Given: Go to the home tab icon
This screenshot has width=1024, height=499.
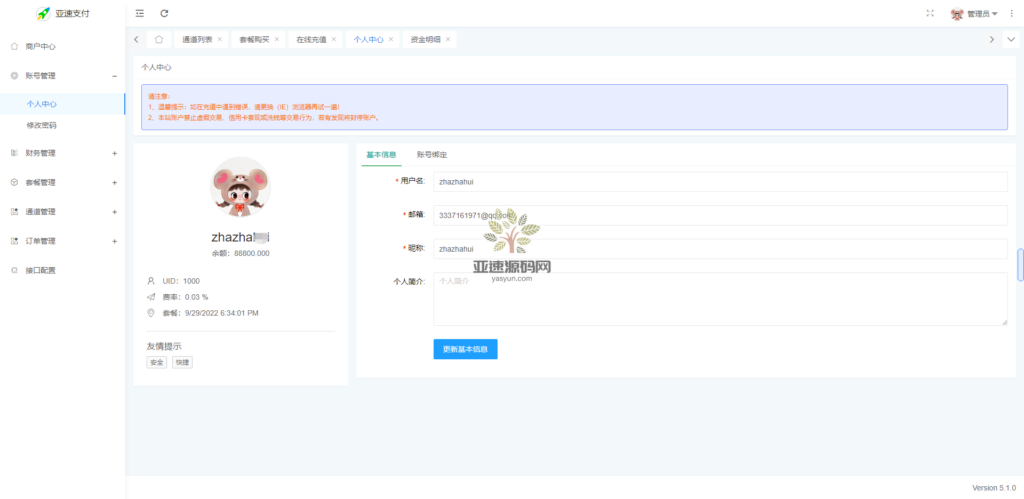Looking at the screenshot, I should click(x=159, y=39).
